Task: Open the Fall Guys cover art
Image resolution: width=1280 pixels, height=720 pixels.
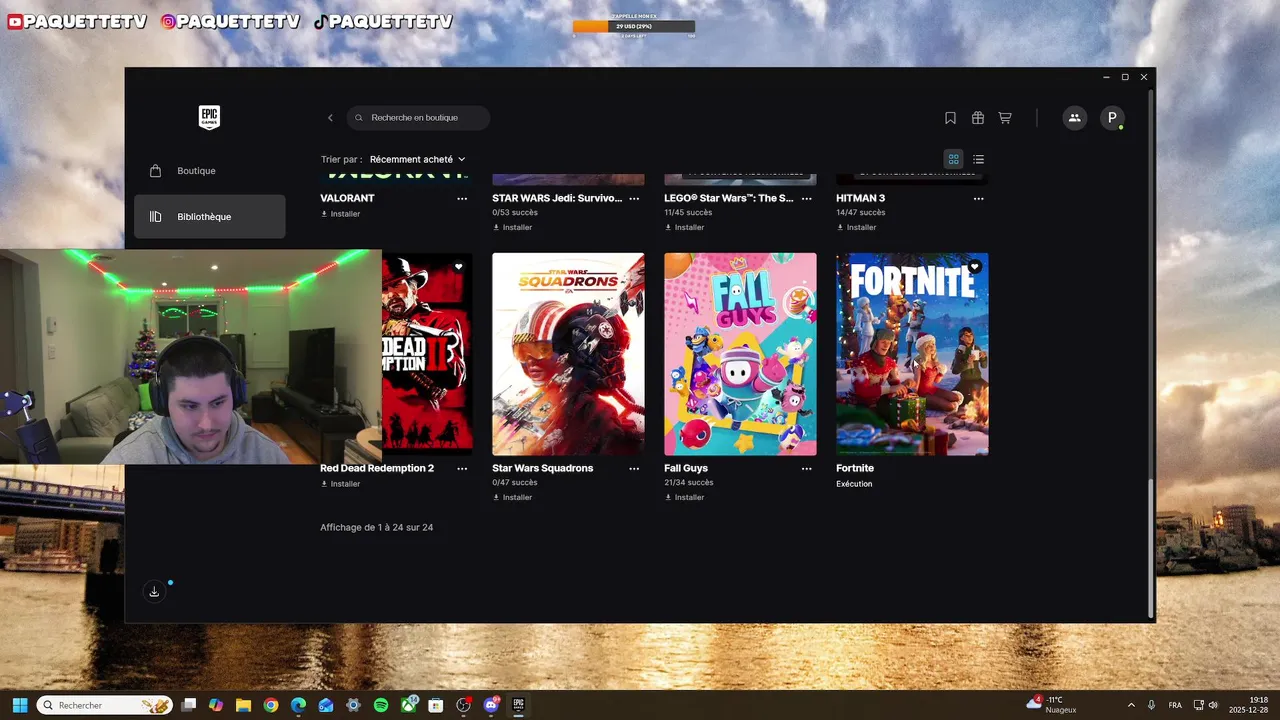Action: (740, 354)
